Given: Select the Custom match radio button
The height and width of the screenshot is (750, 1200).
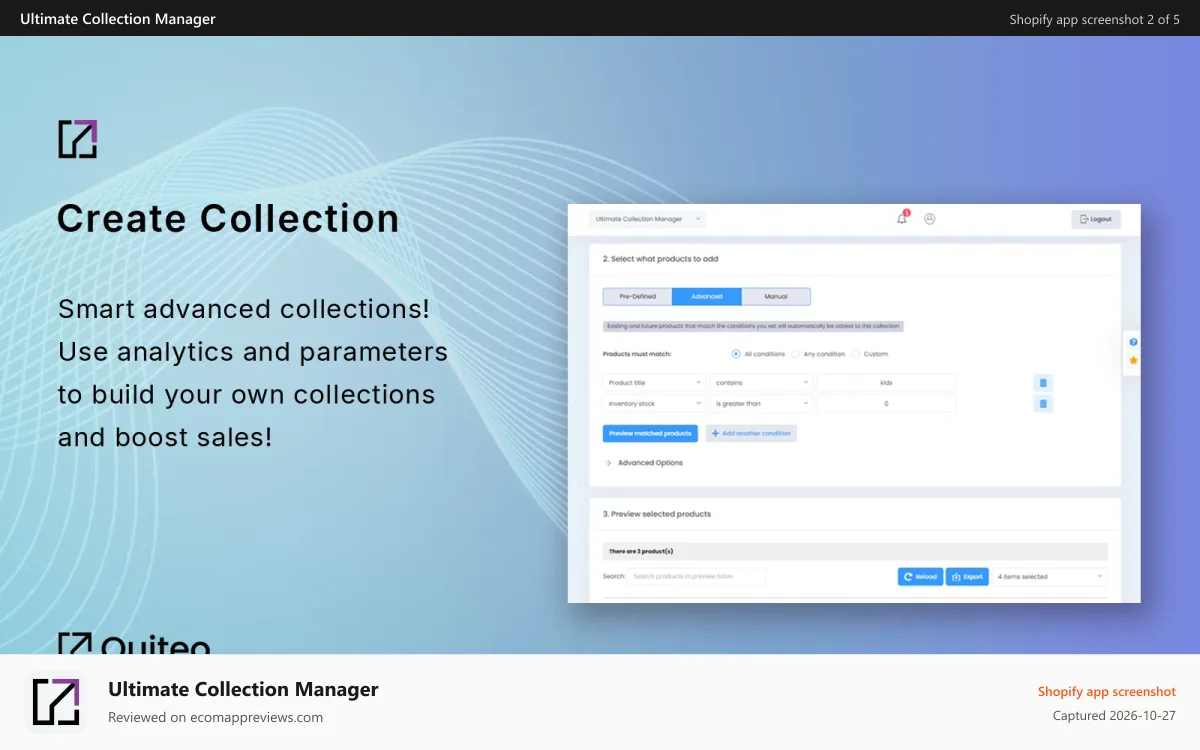Looking at the screenshot, I should (856, 354).
